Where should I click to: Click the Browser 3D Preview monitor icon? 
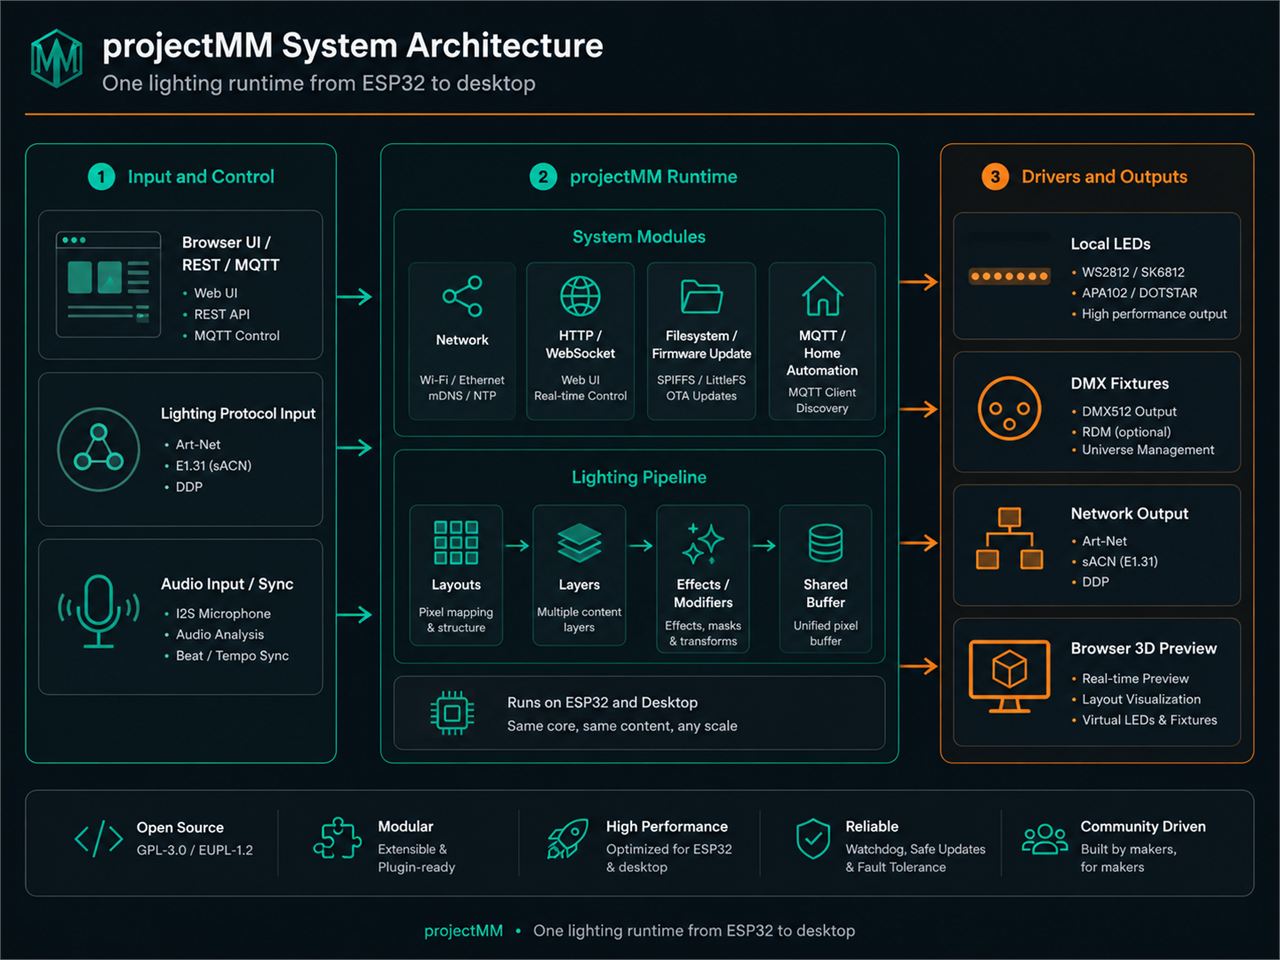click(1009, 676)
